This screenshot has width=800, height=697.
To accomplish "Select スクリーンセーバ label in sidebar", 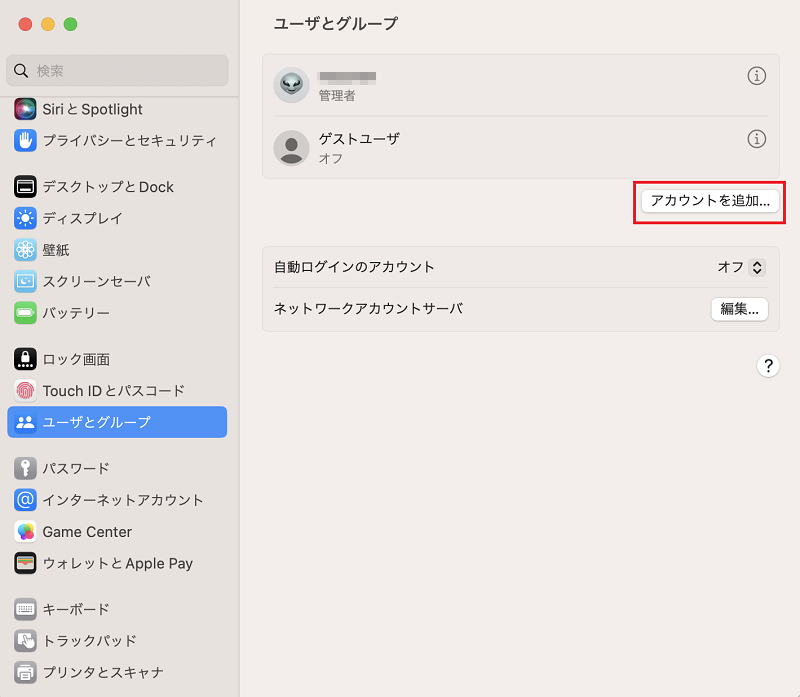I will click(x=96, y=281).
